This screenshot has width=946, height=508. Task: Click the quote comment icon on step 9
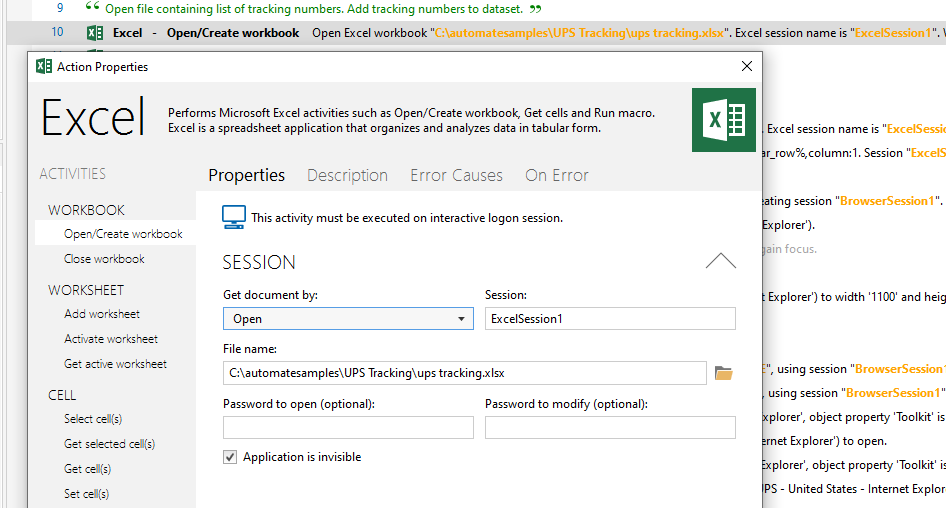click(x=92, y=8)
